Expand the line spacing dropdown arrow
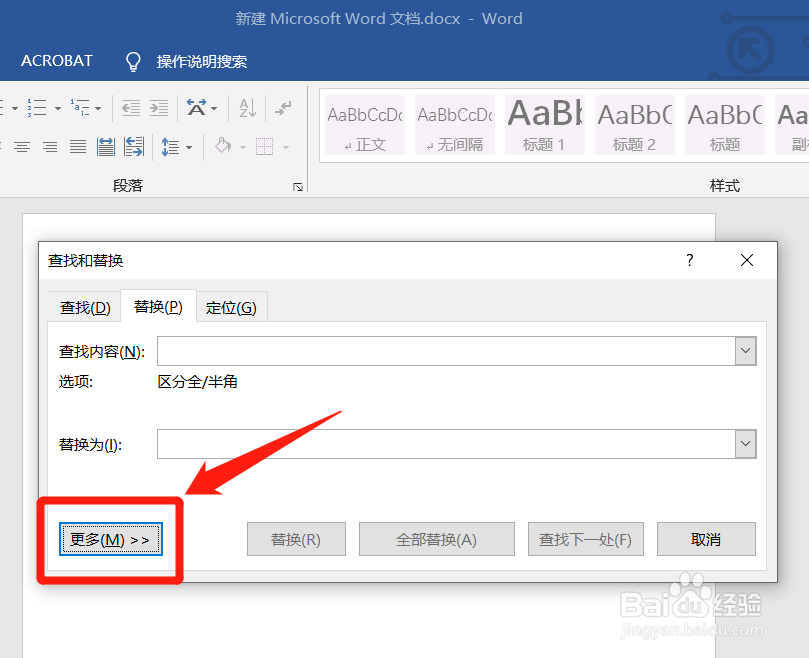Viewport: 809px width, 658px height. click(190, 147)
